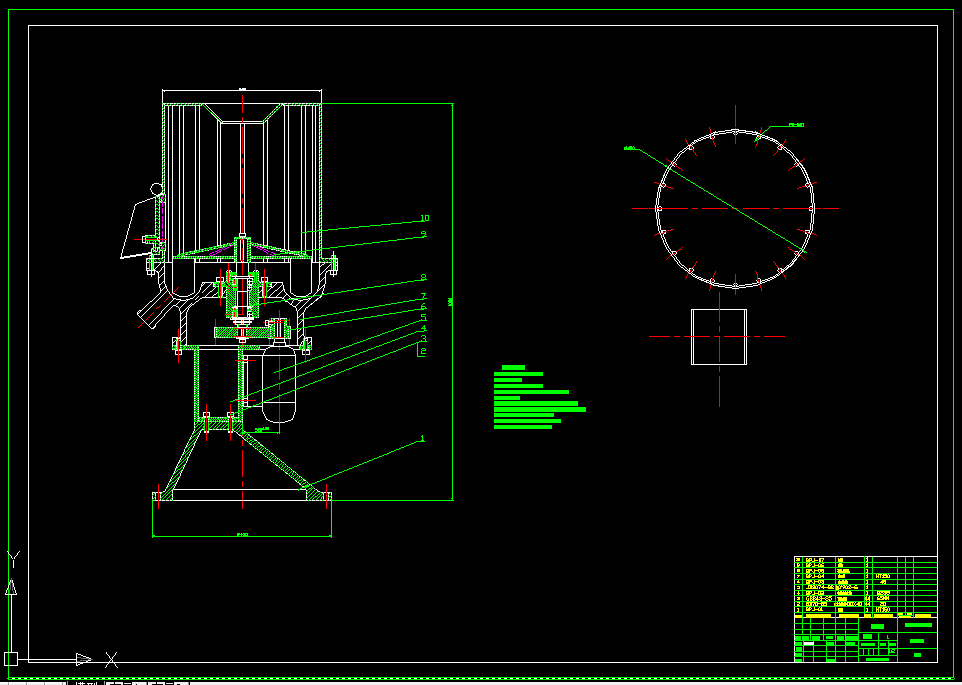Select part balloon number 3

423,339
